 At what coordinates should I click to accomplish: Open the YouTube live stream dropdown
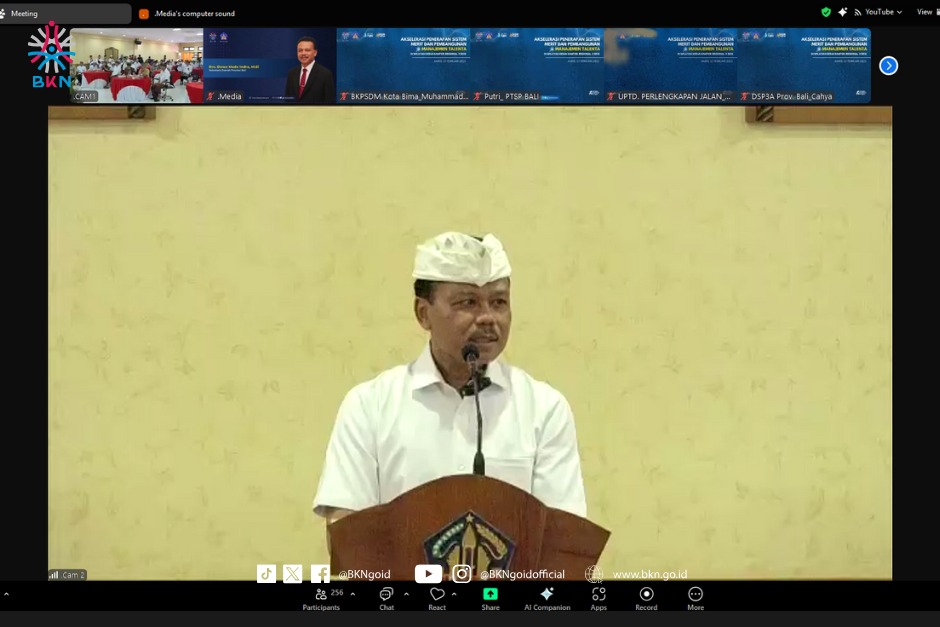point(878,12)
